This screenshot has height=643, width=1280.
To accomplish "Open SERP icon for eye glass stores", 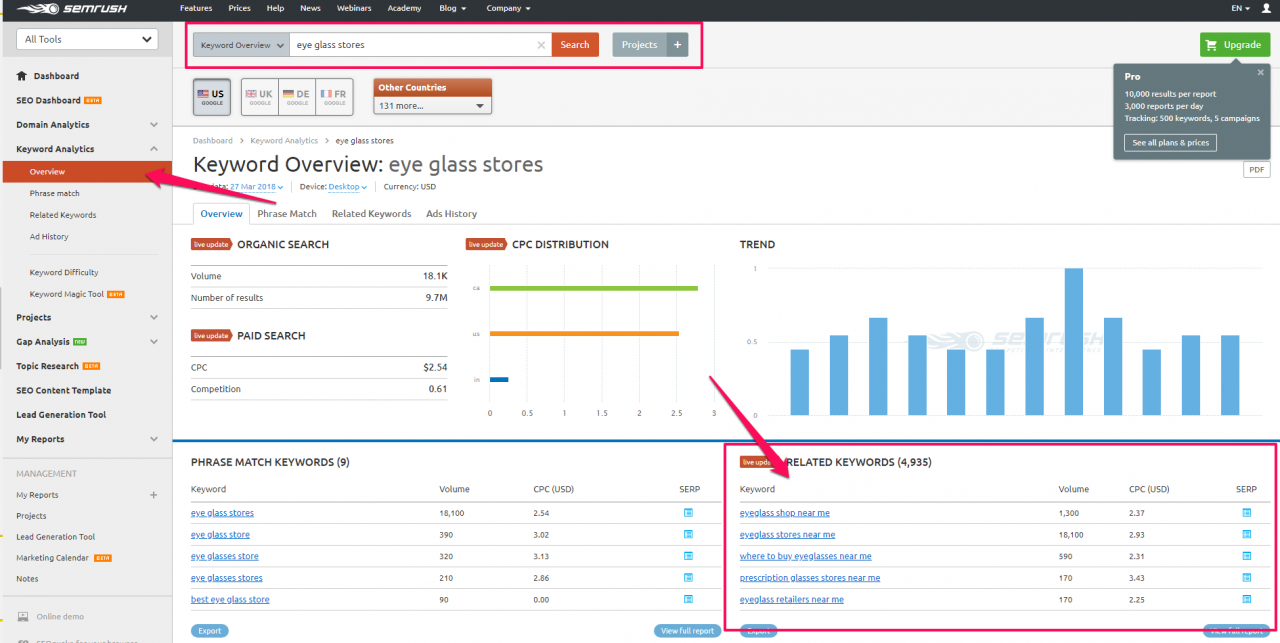I will pos(688,512).
